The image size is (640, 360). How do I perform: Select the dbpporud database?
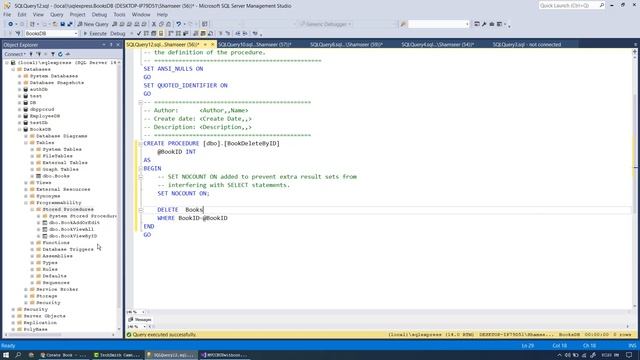point(42,109)
